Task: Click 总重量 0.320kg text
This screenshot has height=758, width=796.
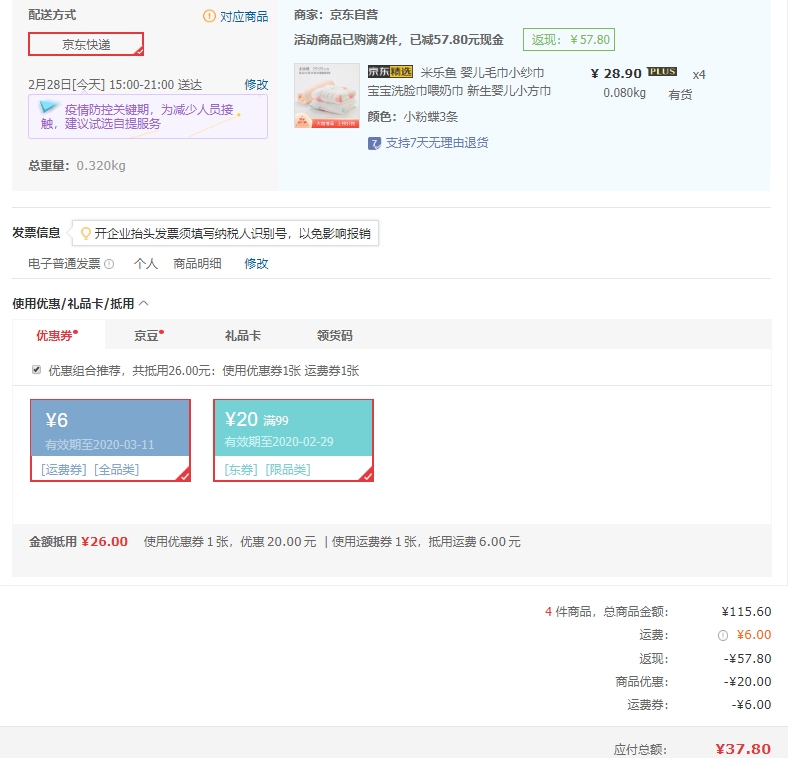Action: pyautogui.click(x=77, y=166)
